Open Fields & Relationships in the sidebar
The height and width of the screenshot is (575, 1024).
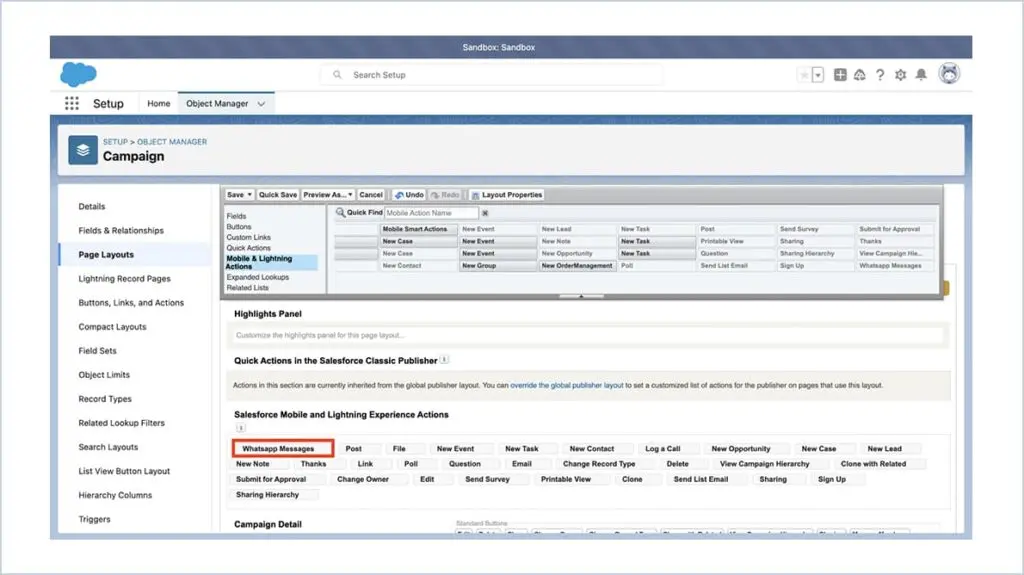(121, 231)
